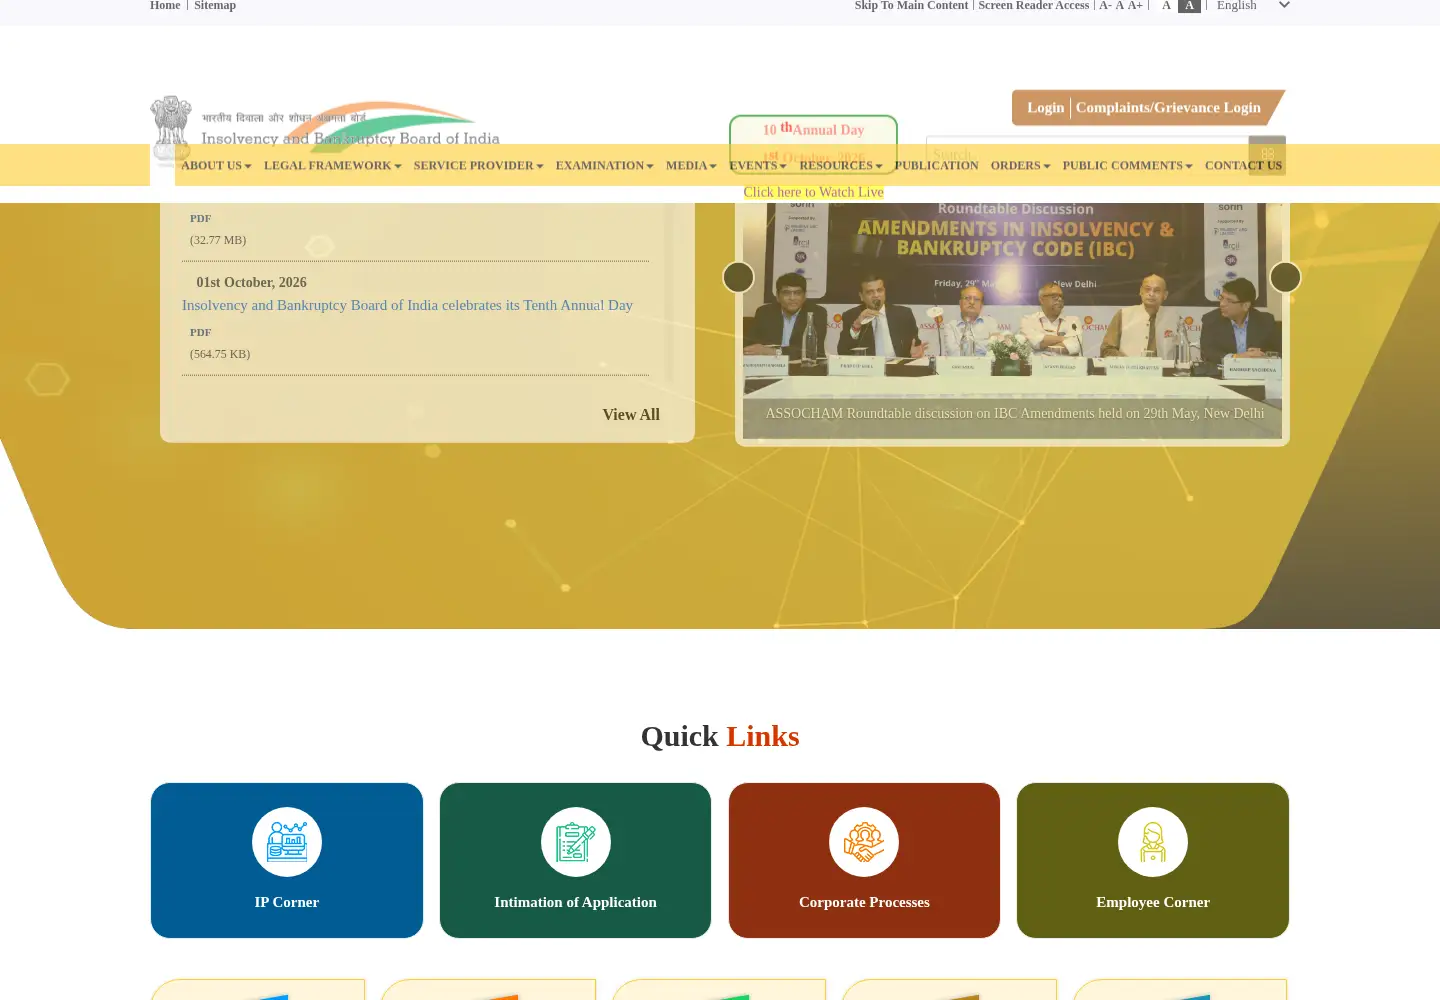Expand the Public Comments menu
This screenshot has width=1440, height=1000.
point(1127,166)
